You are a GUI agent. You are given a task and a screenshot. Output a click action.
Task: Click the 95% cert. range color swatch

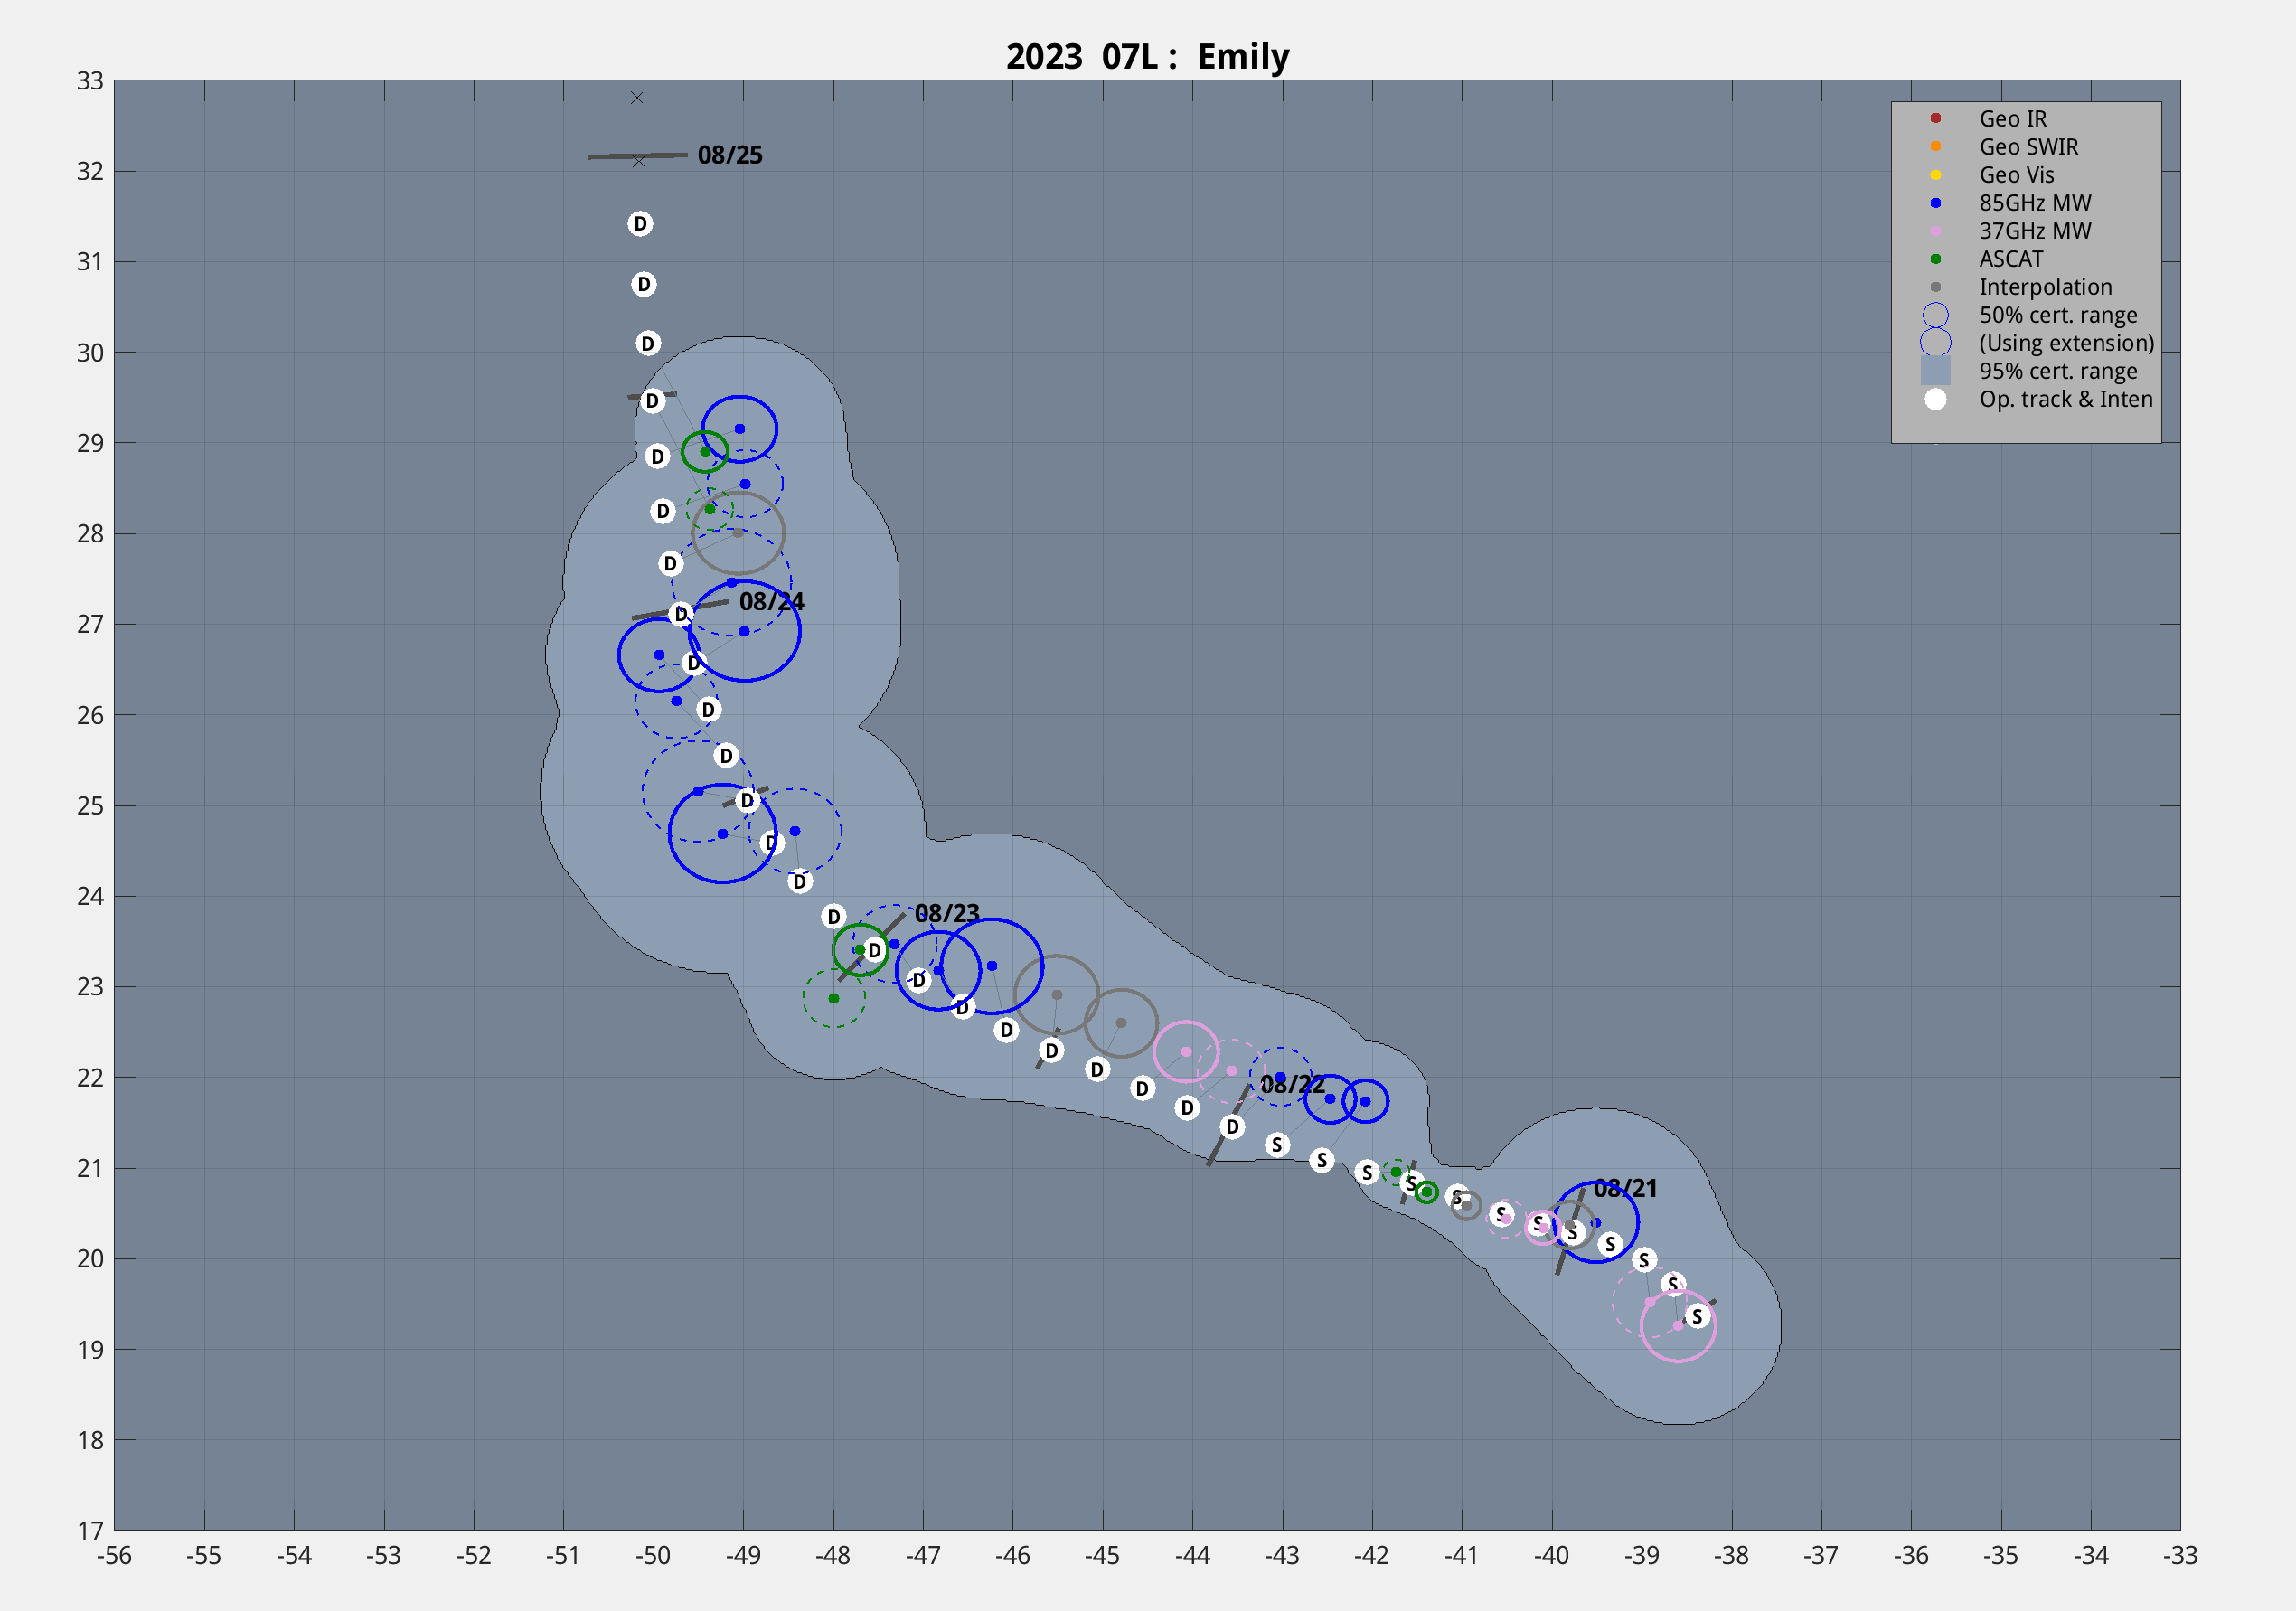point(1935,371)
